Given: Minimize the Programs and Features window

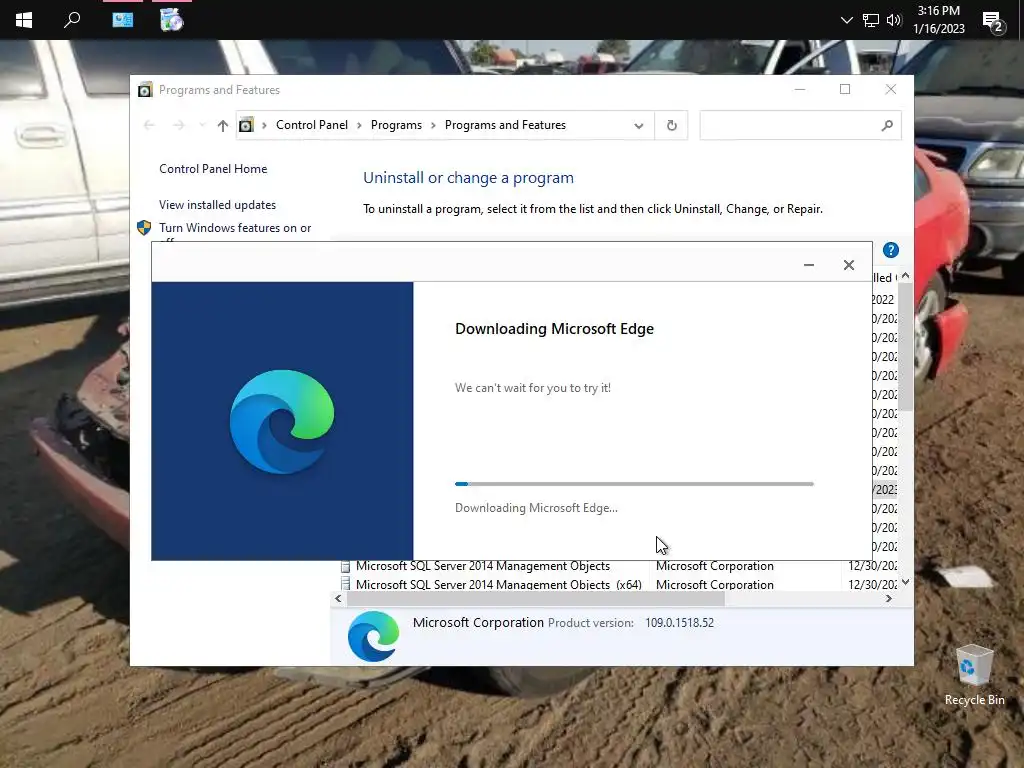Looking at the screenshot, I should point(799,89).
